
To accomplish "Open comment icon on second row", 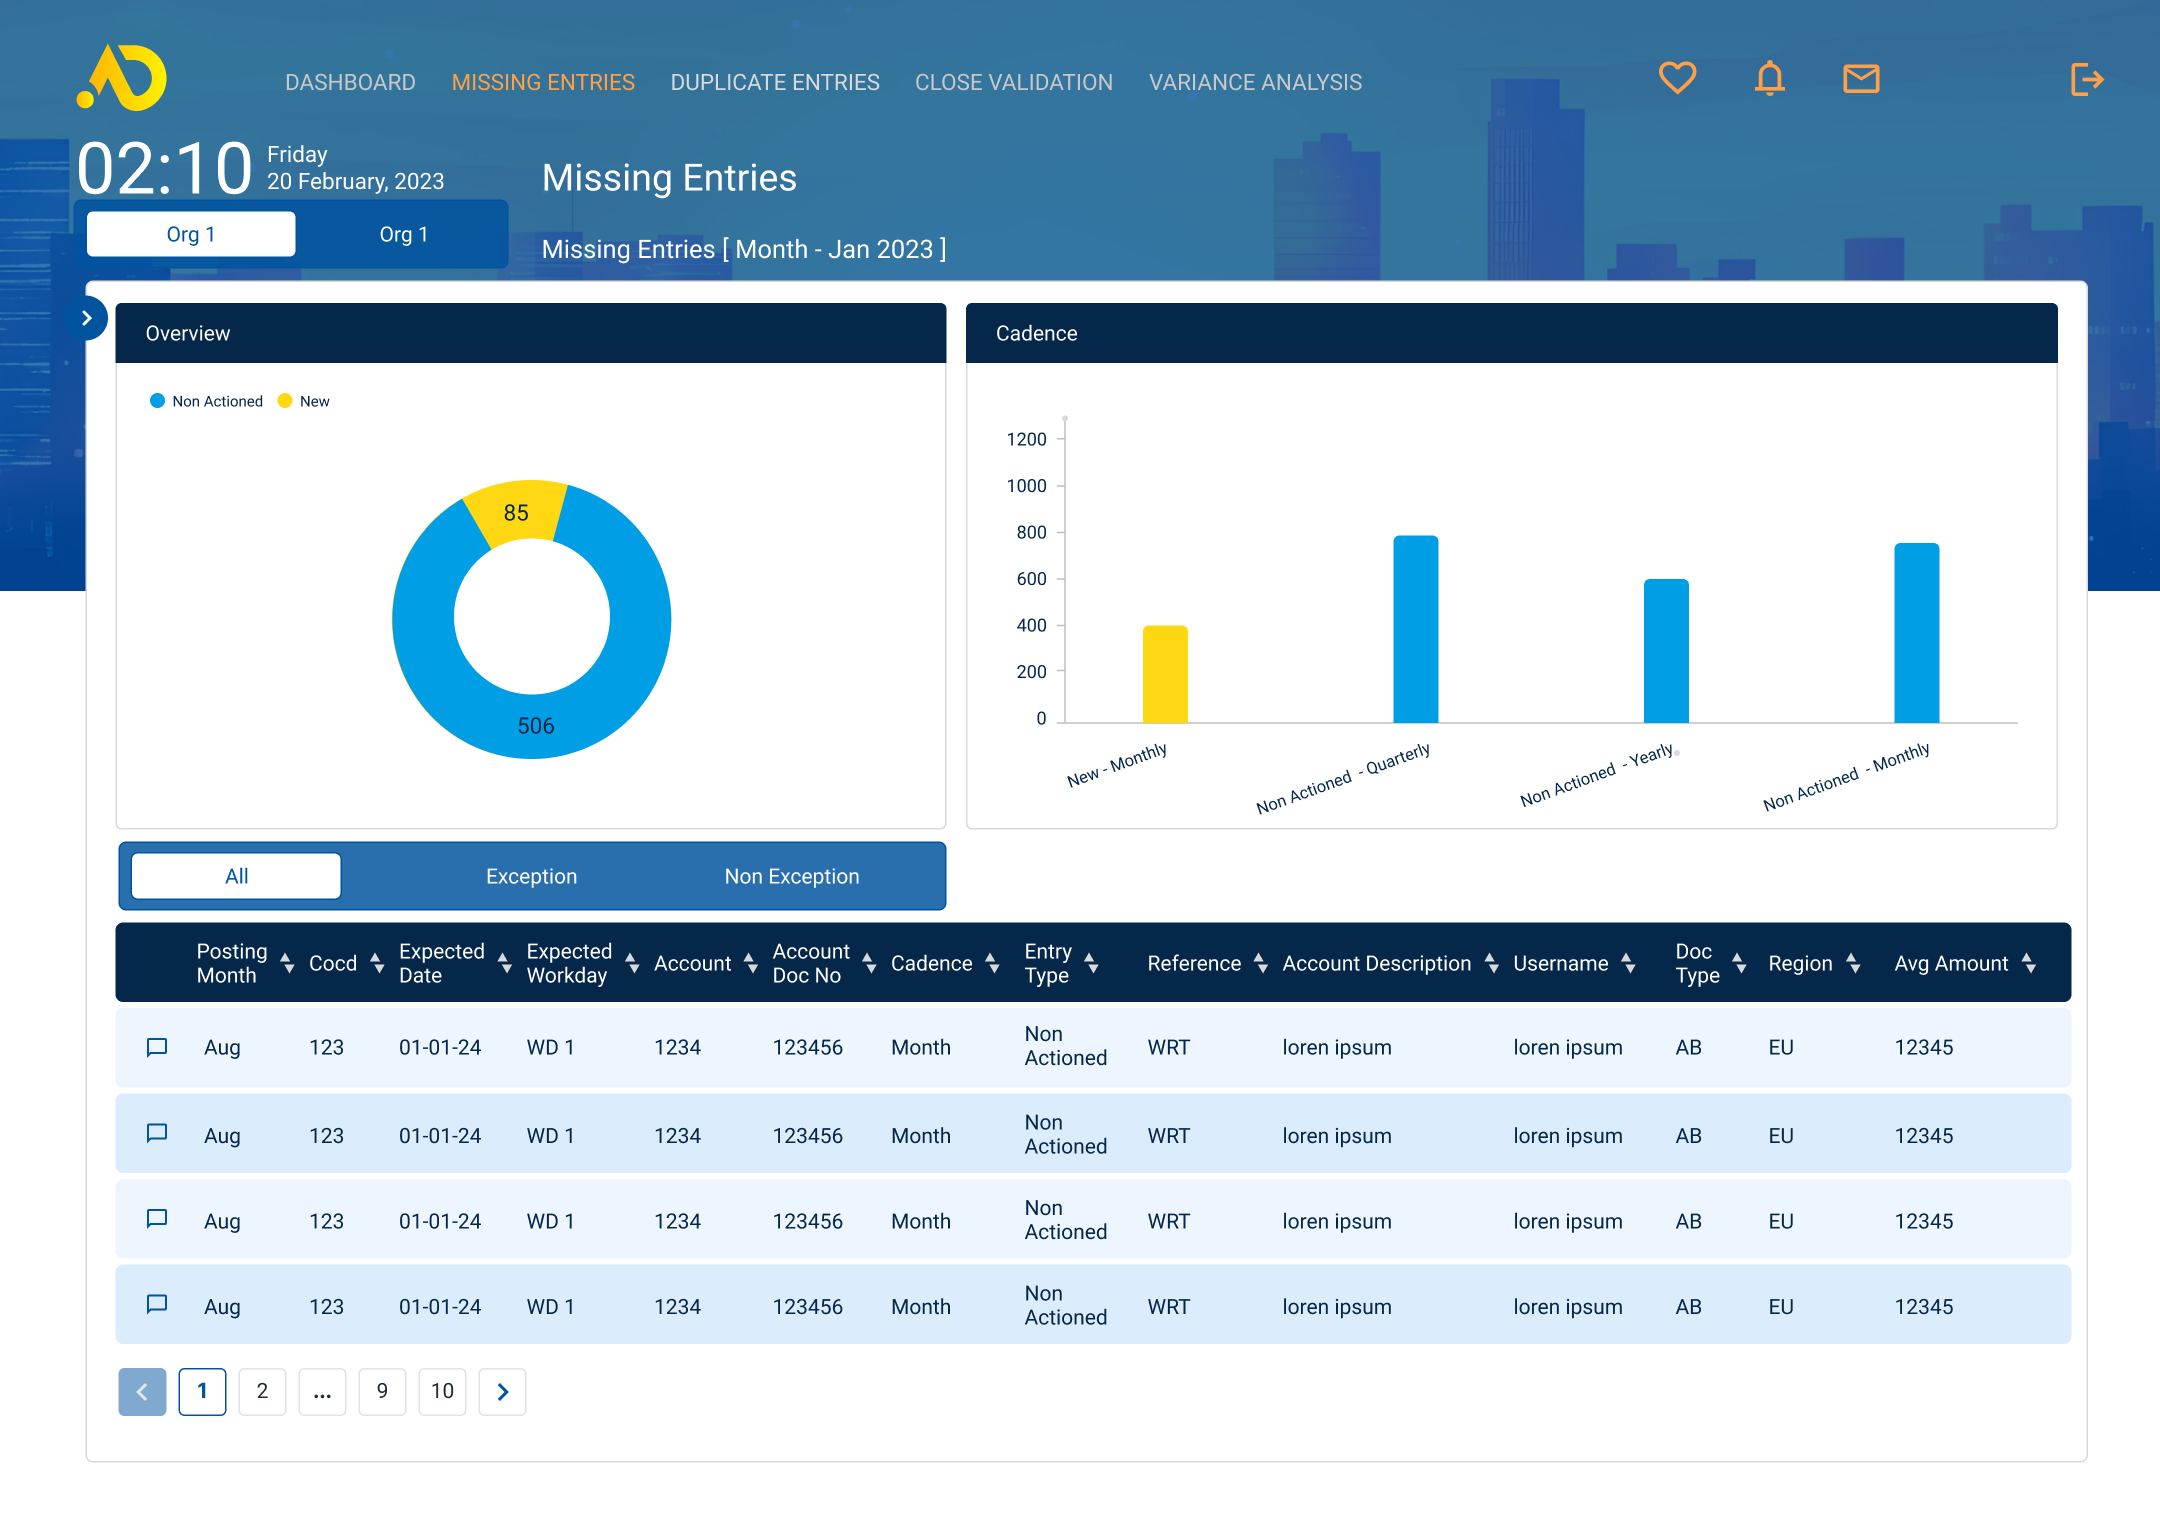I will [157, 1133].
